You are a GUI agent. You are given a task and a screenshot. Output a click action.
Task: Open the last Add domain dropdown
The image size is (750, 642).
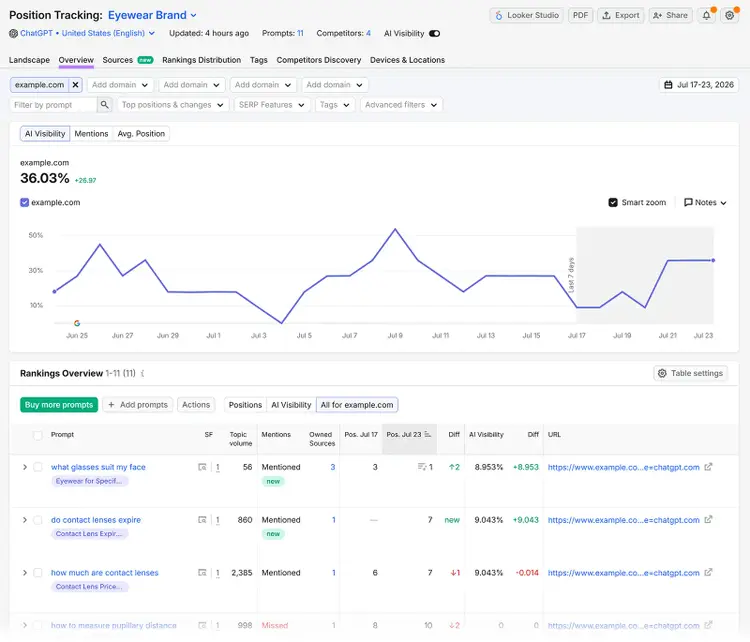tap(335, 85)
